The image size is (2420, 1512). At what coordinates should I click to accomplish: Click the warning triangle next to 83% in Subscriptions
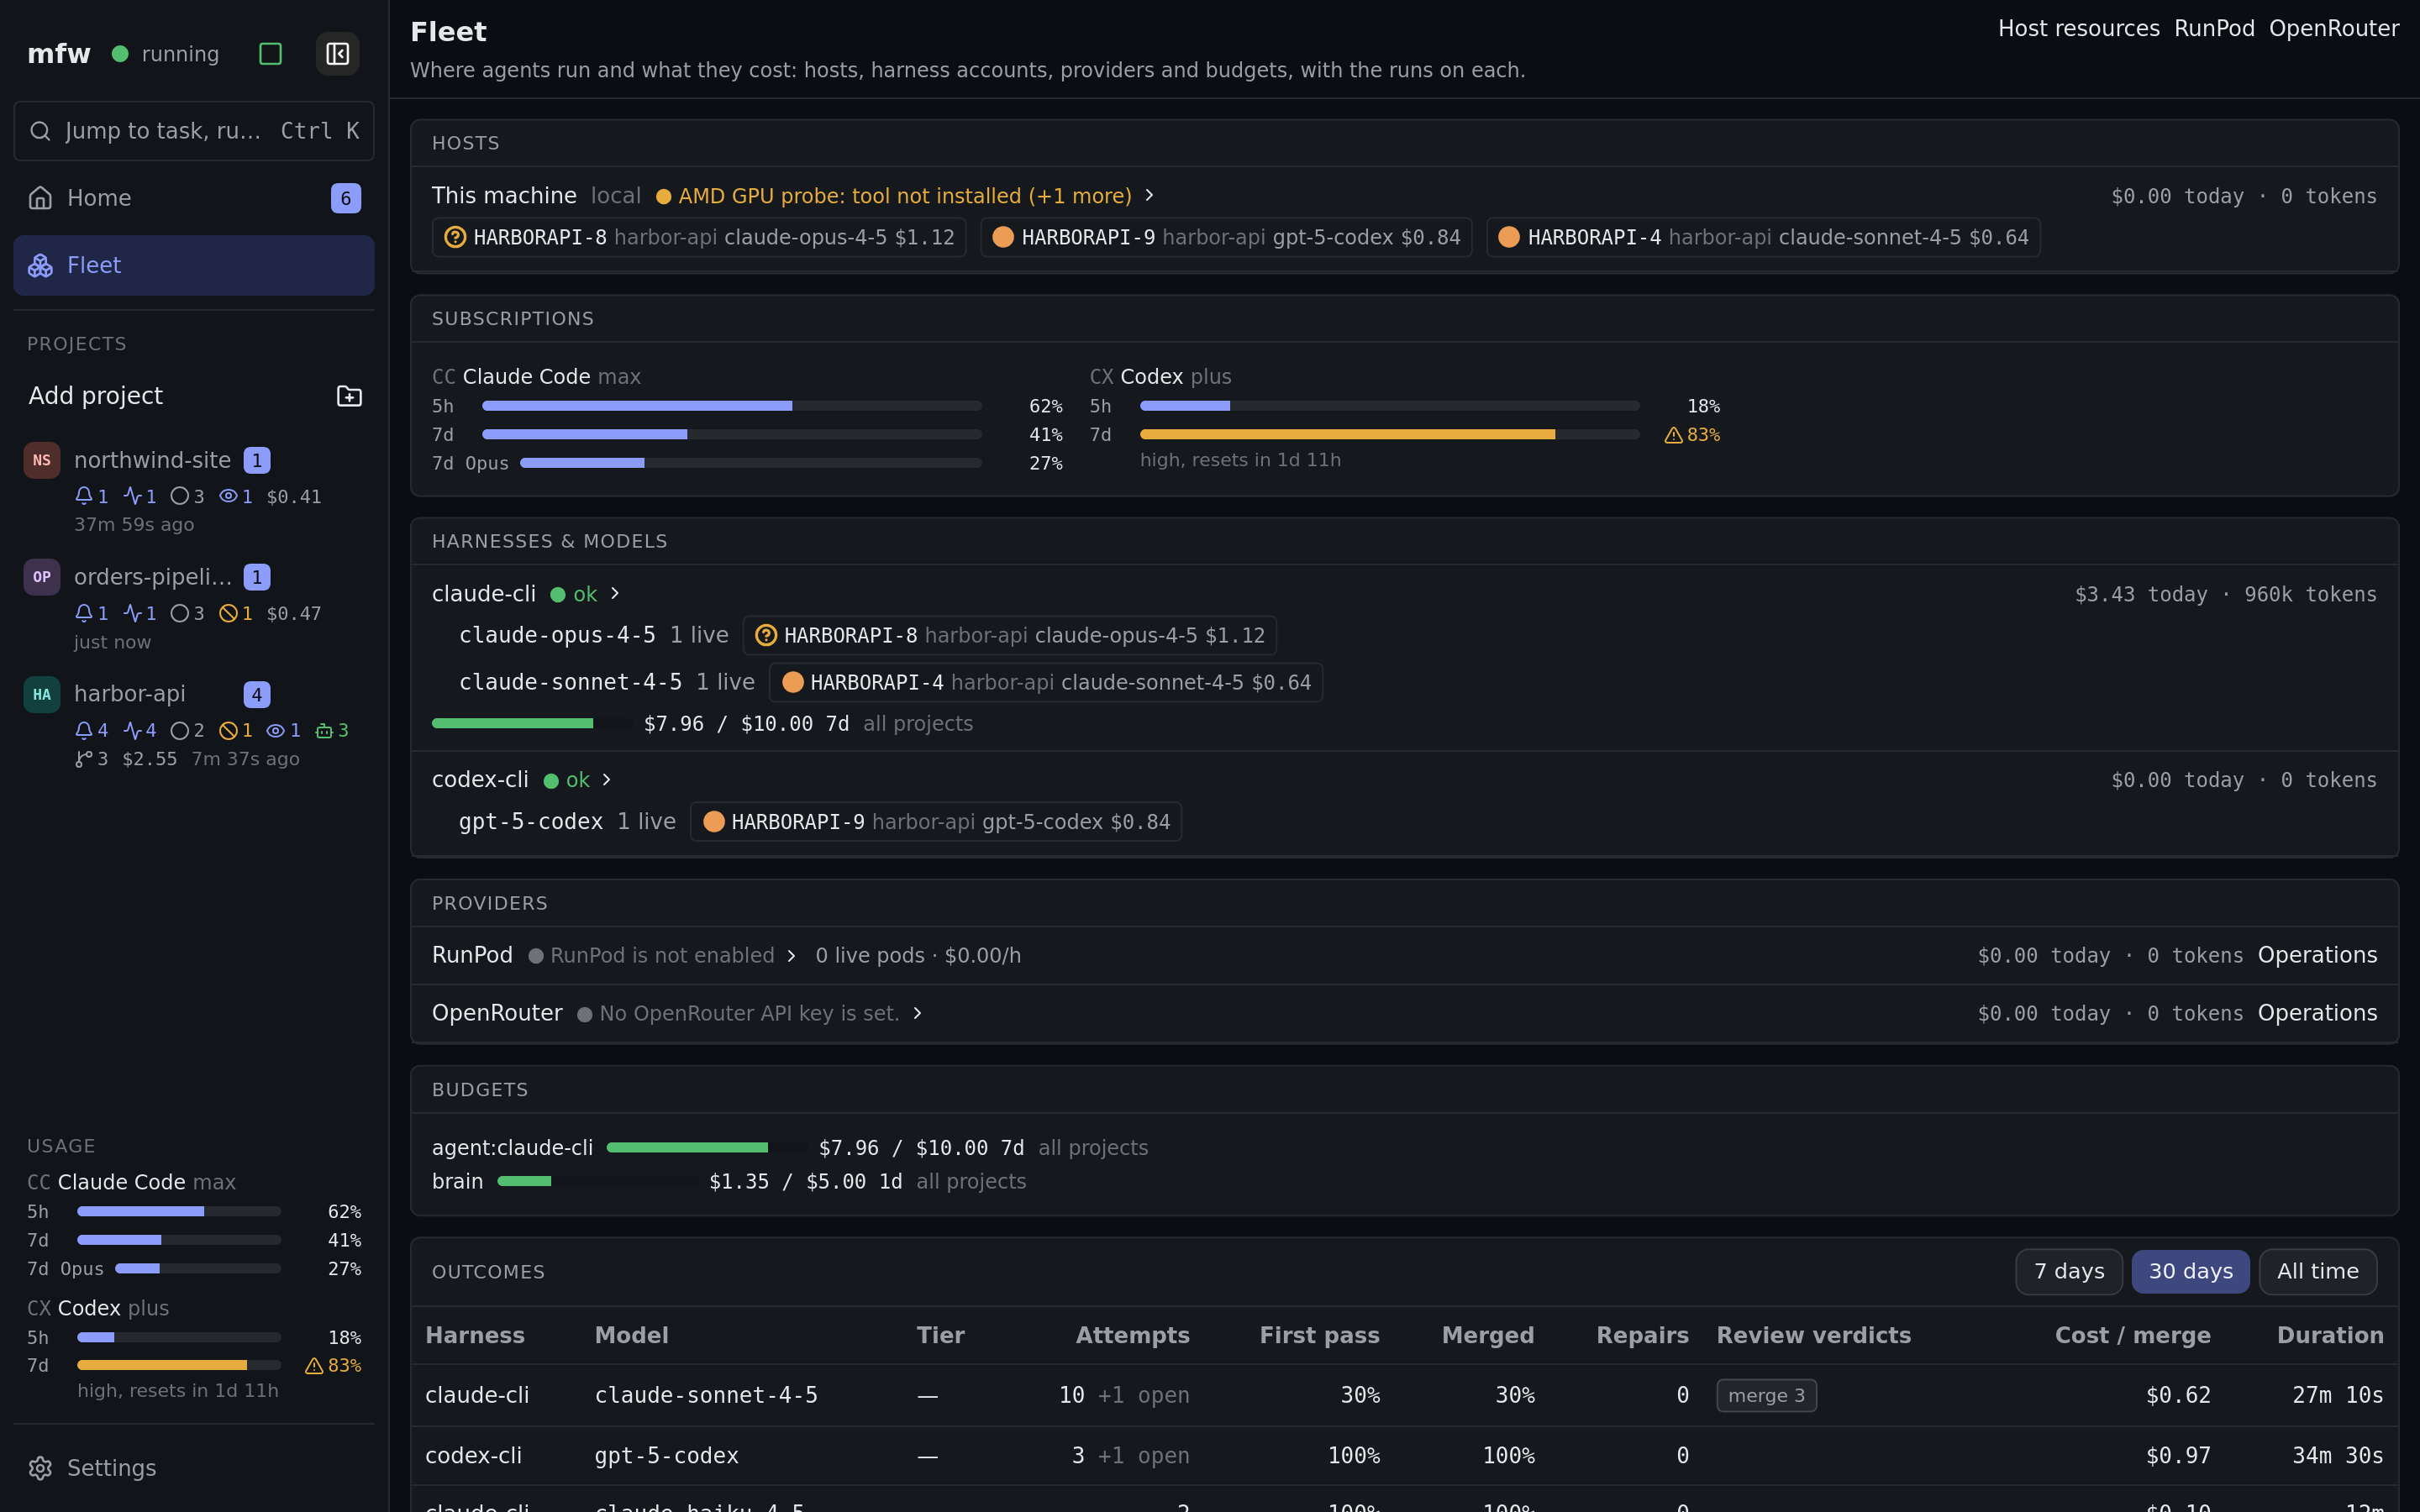(x=1673, y=435)
